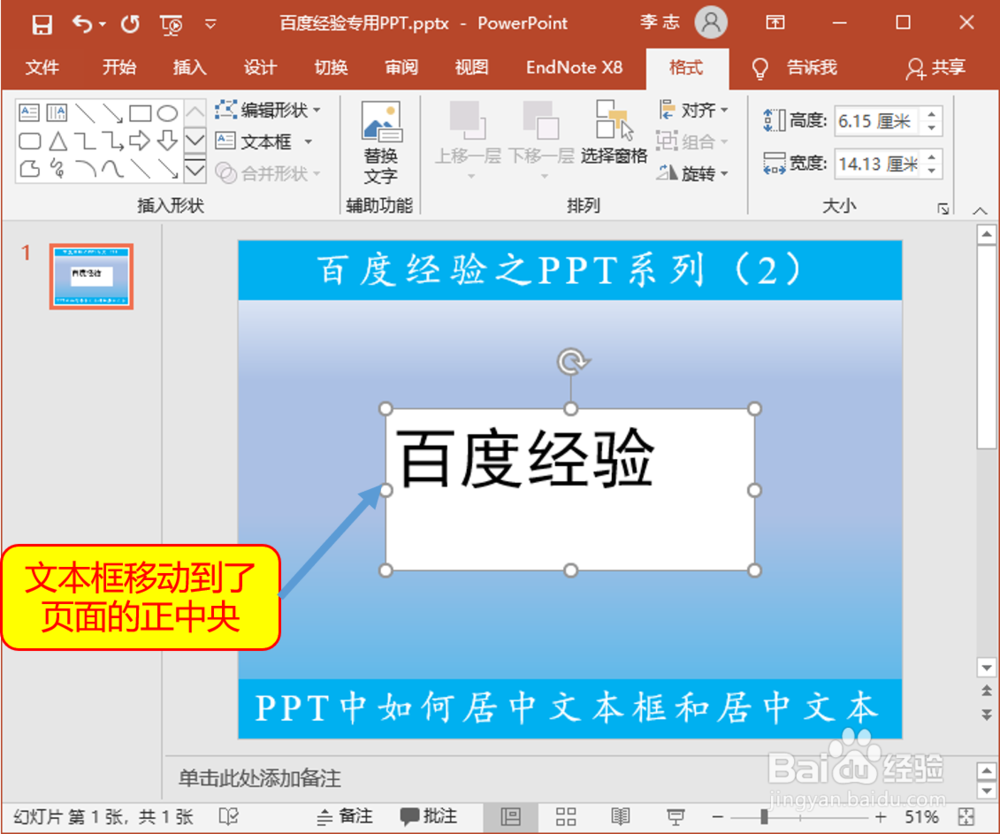This screenshot has height=834, width=1000.
Task: Toggle the 备注 notes pane
Action: point(345,817)
